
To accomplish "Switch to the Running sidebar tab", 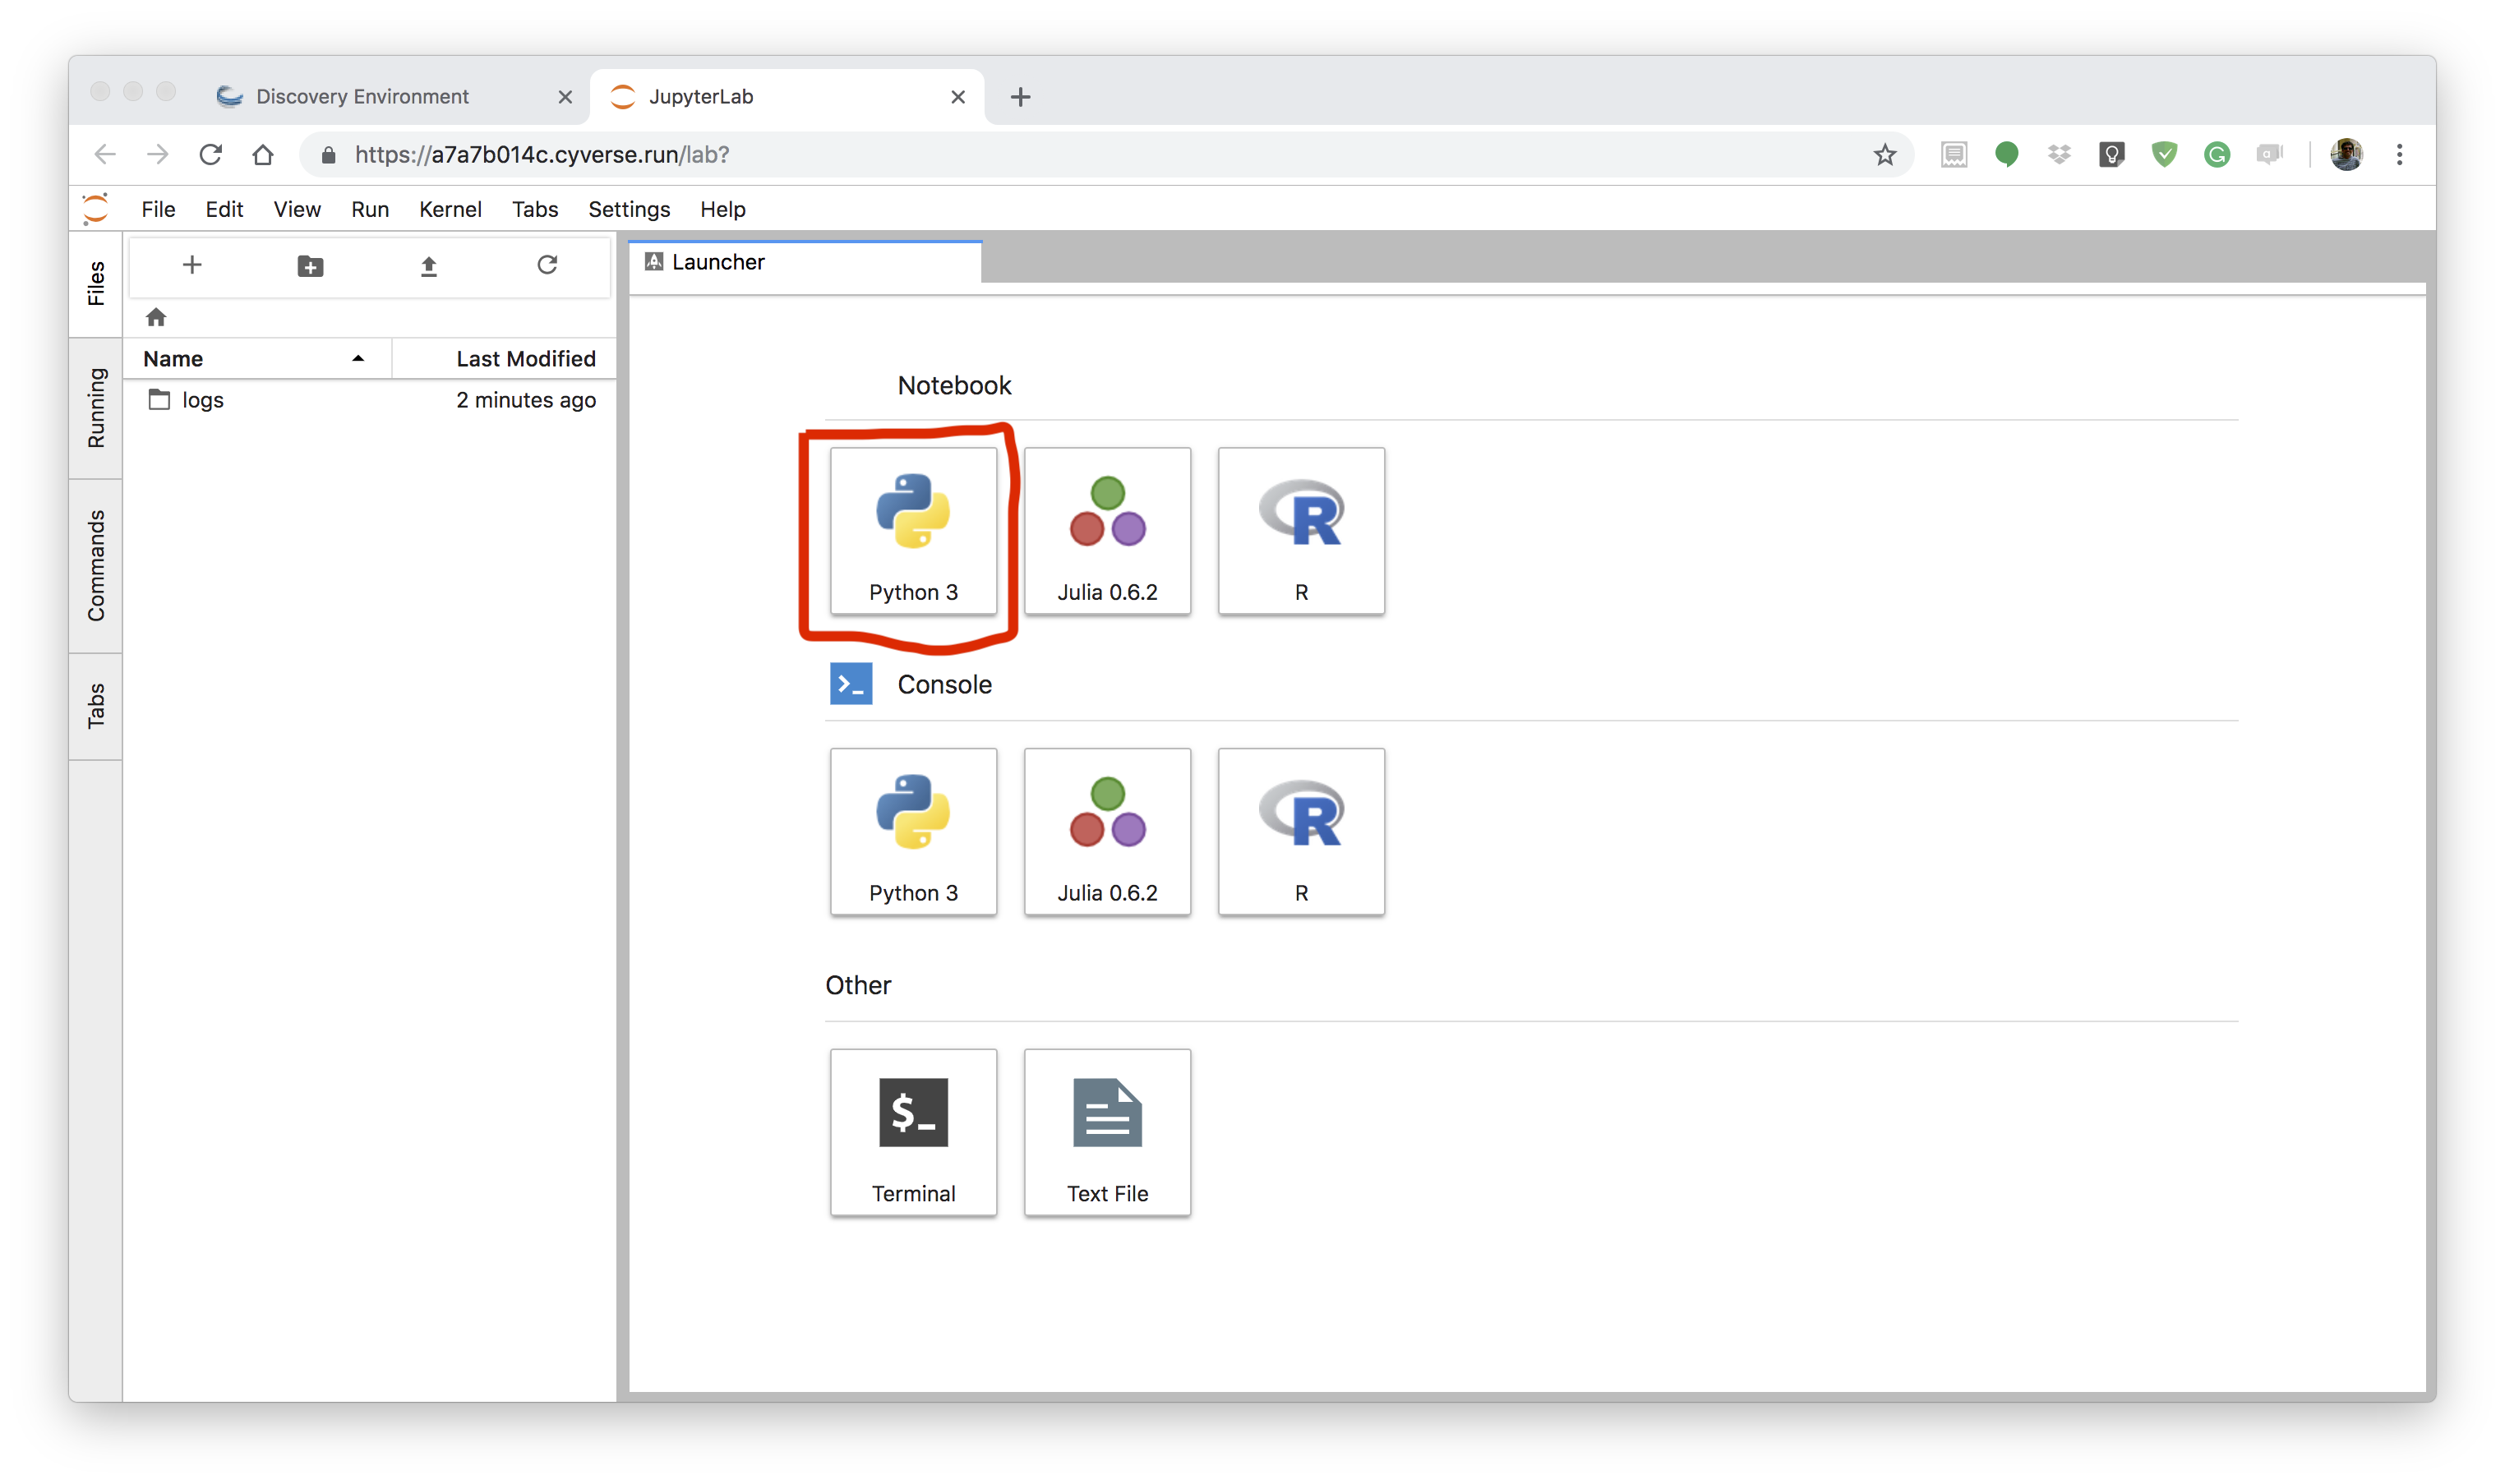I will 95,408.
